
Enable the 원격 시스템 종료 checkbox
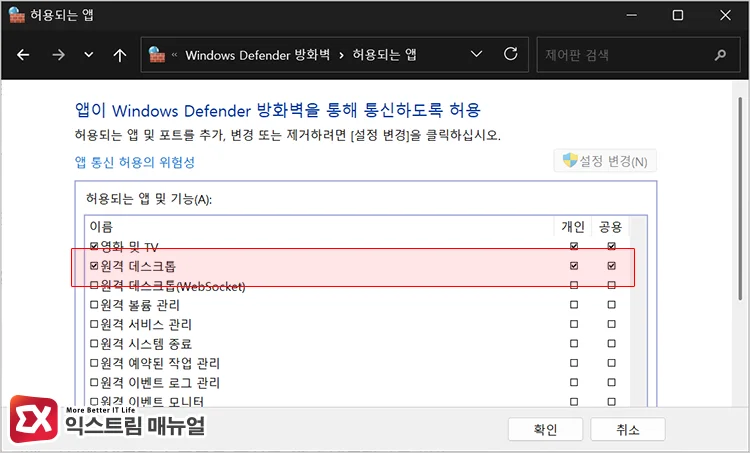(94, 343)
